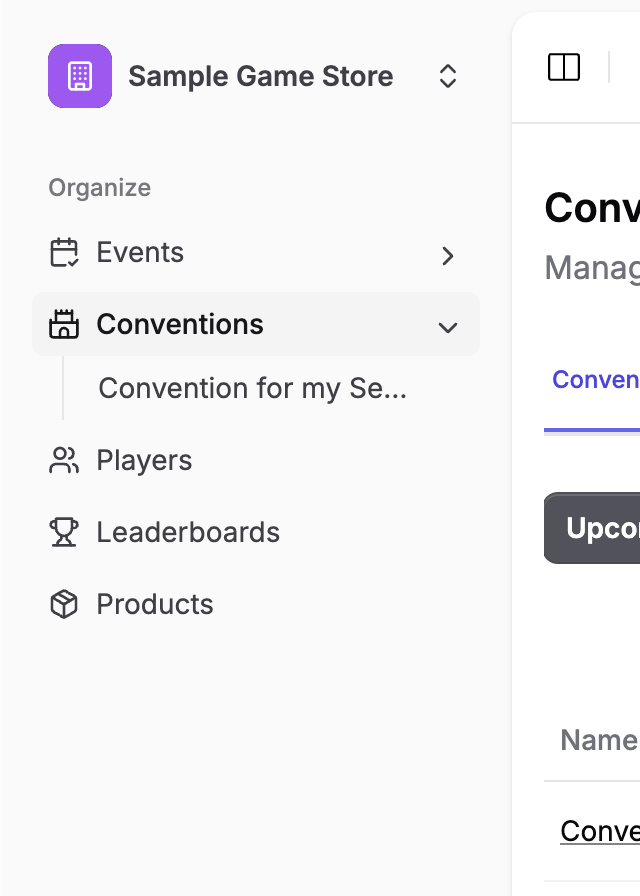This screenshot has width=640, height=896.
Task: Open the Leaderboards page
Action: [x=188, y=532]
